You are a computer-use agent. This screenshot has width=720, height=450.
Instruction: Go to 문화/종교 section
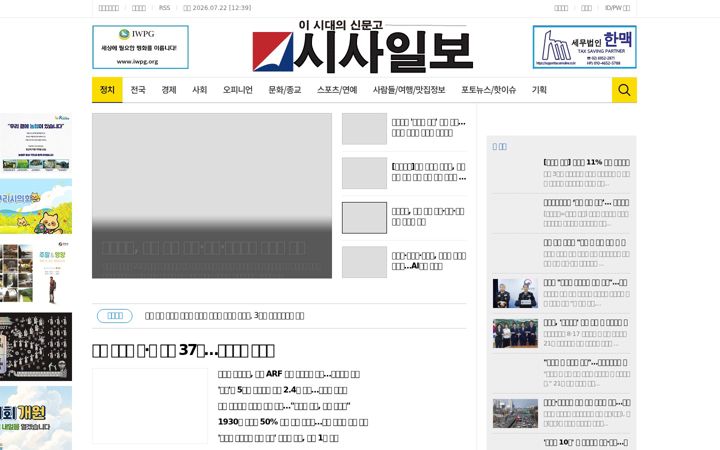point(285,90)
